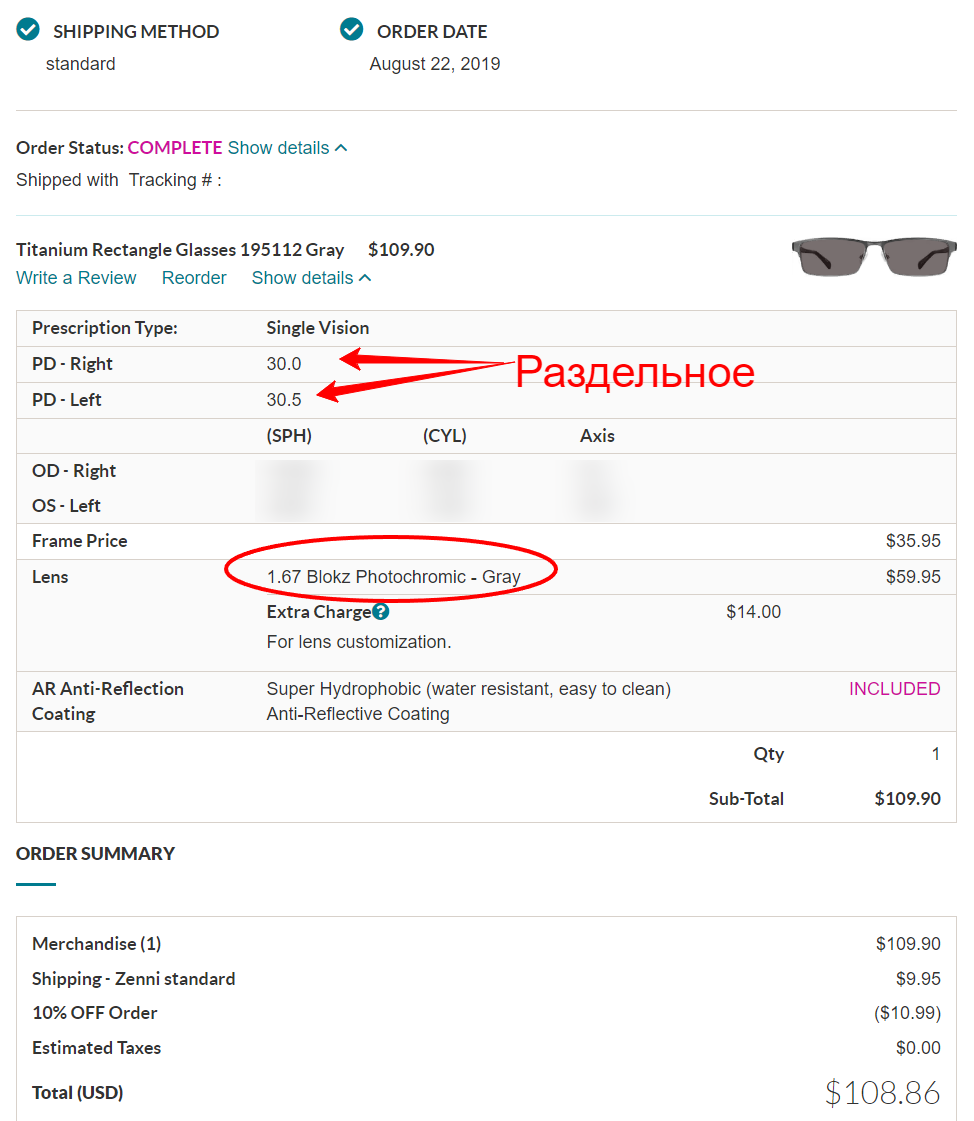Viewport: 974px width, 1121px height.
Task: Open the Write a Review link
Action: pyautogui.click(x=76, y=278)
